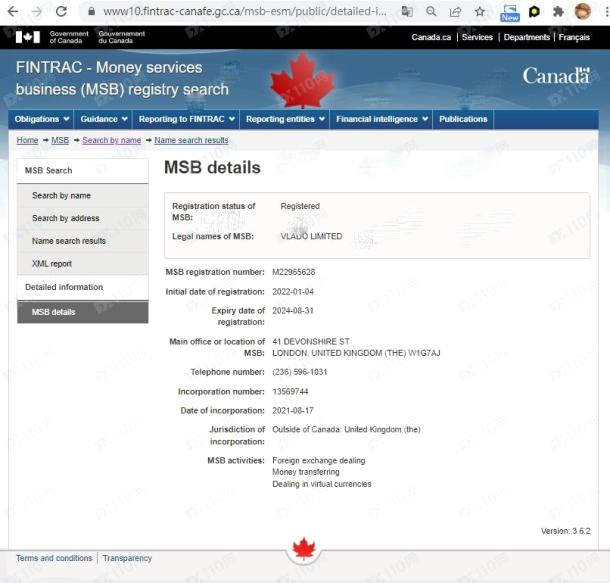Open the Terms and conditions footer link

pyautogui.click(x=54, y=558)
